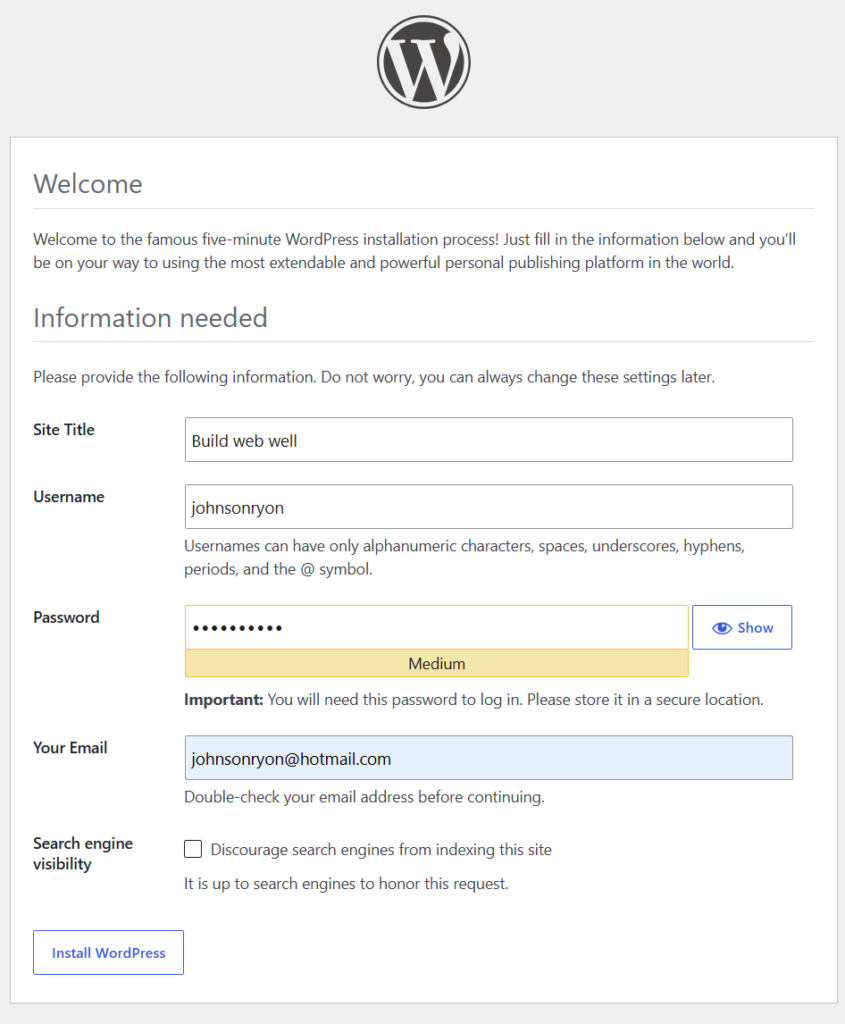Click the Password label

tap(66, 617)
